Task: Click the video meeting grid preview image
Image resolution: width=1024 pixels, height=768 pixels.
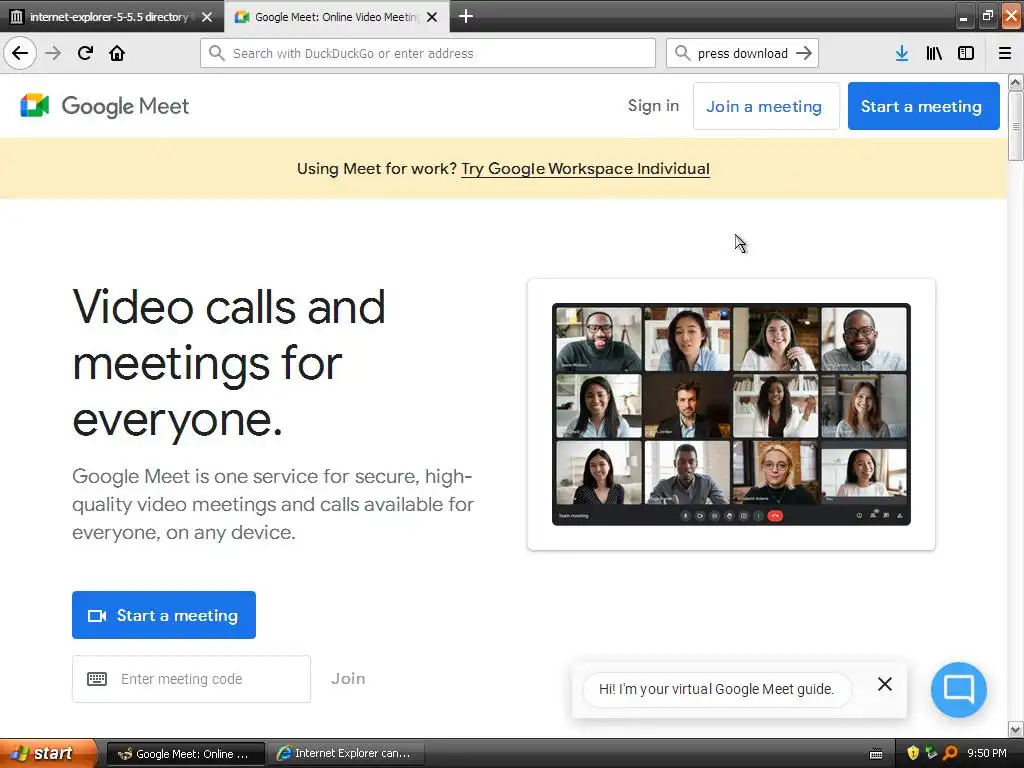Action: click(x=731, y=414)
